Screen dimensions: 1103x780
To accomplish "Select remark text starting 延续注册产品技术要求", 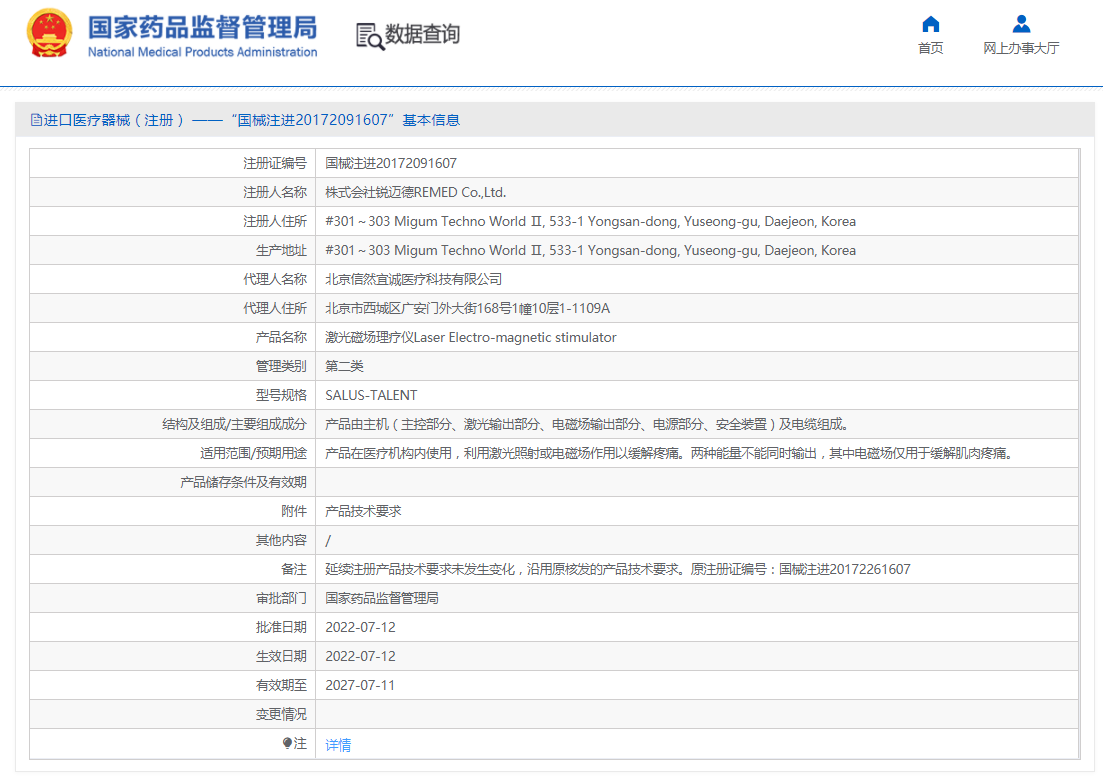I will click(618, 570).
